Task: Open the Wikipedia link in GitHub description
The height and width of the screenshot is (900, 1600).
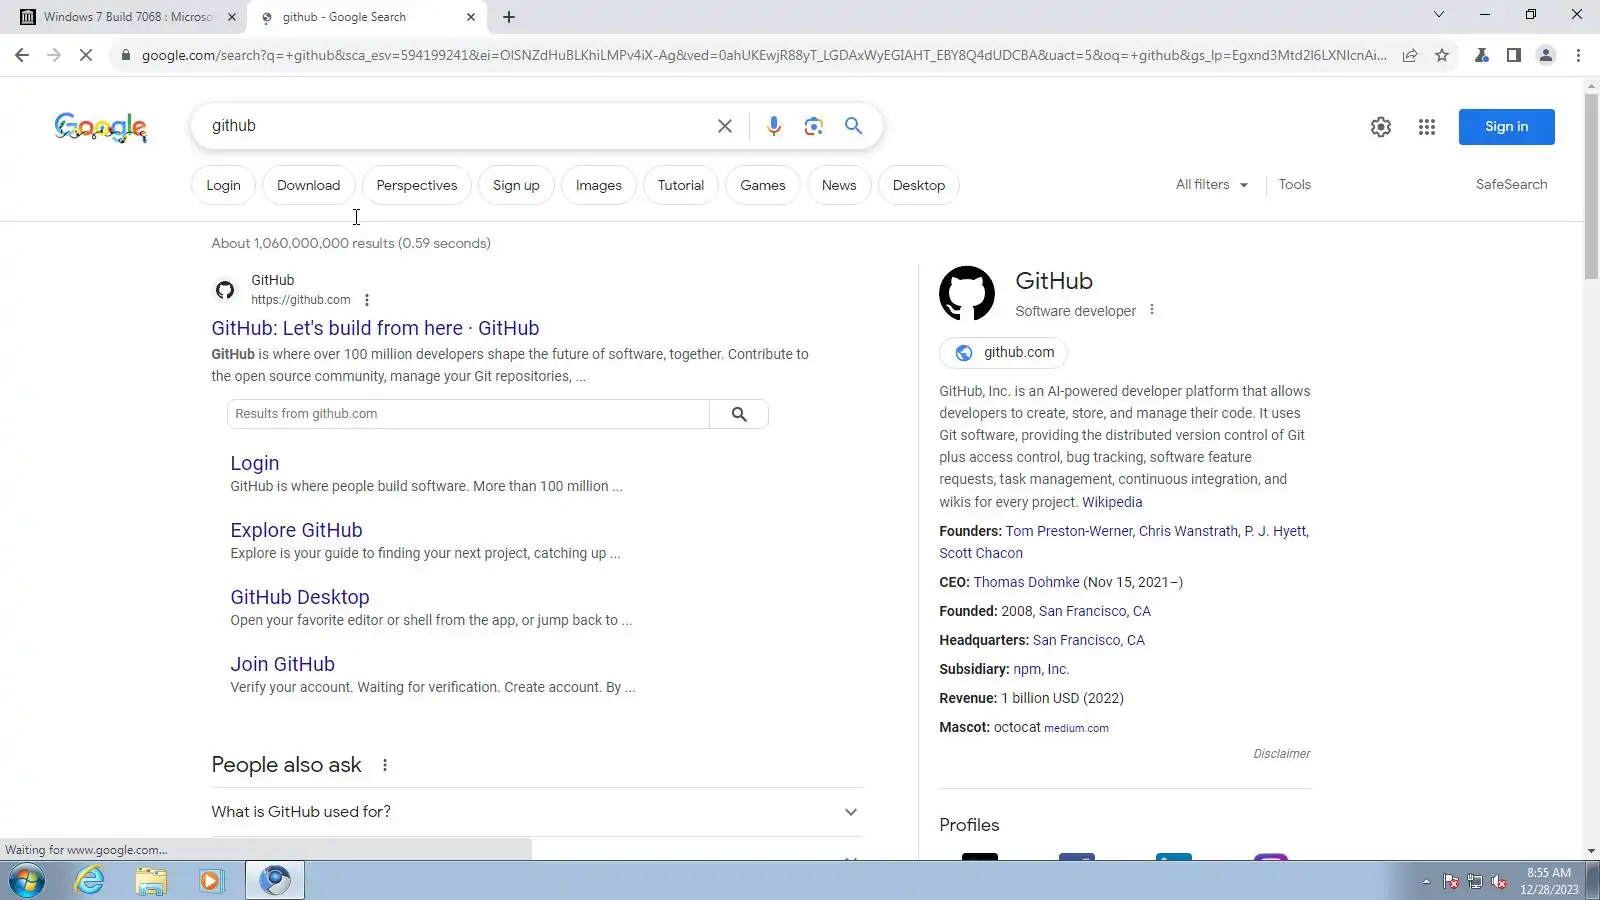Action: point(1112,503)
